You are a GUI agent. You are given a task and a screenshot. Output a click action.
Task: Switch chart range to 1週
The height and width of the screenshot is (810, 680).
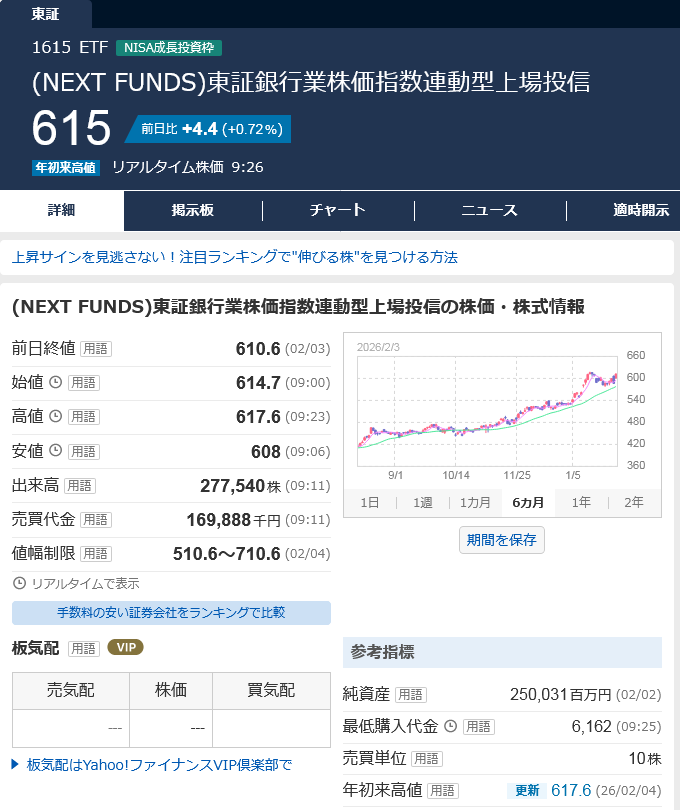423,502
